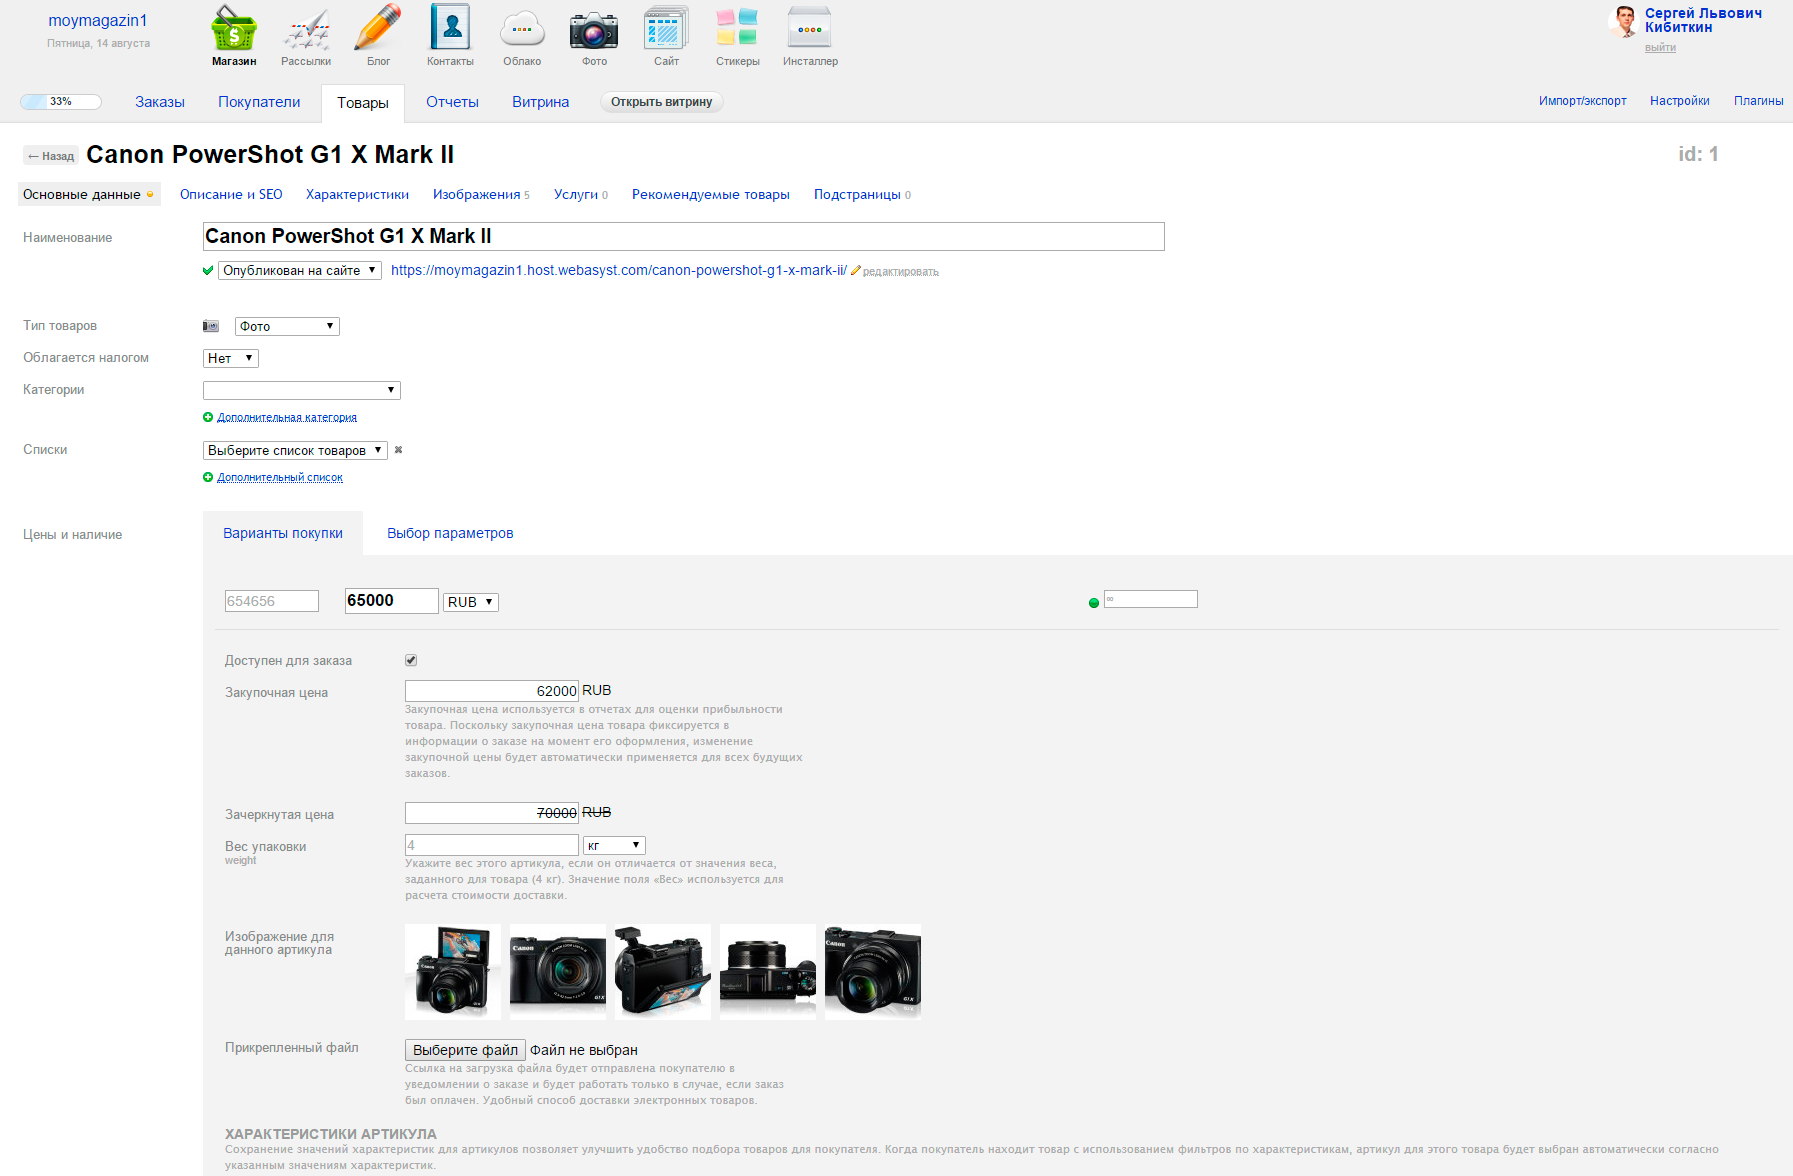Switch to the Товары tab
The width and height of the screenshot is (1793, 1176).
tap(363, 103)
